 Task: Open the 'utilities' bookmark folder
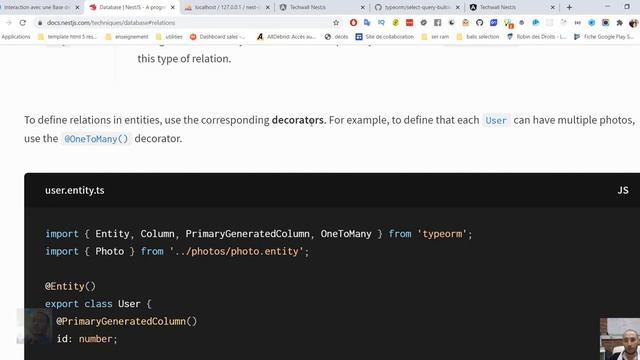[169, 37]
